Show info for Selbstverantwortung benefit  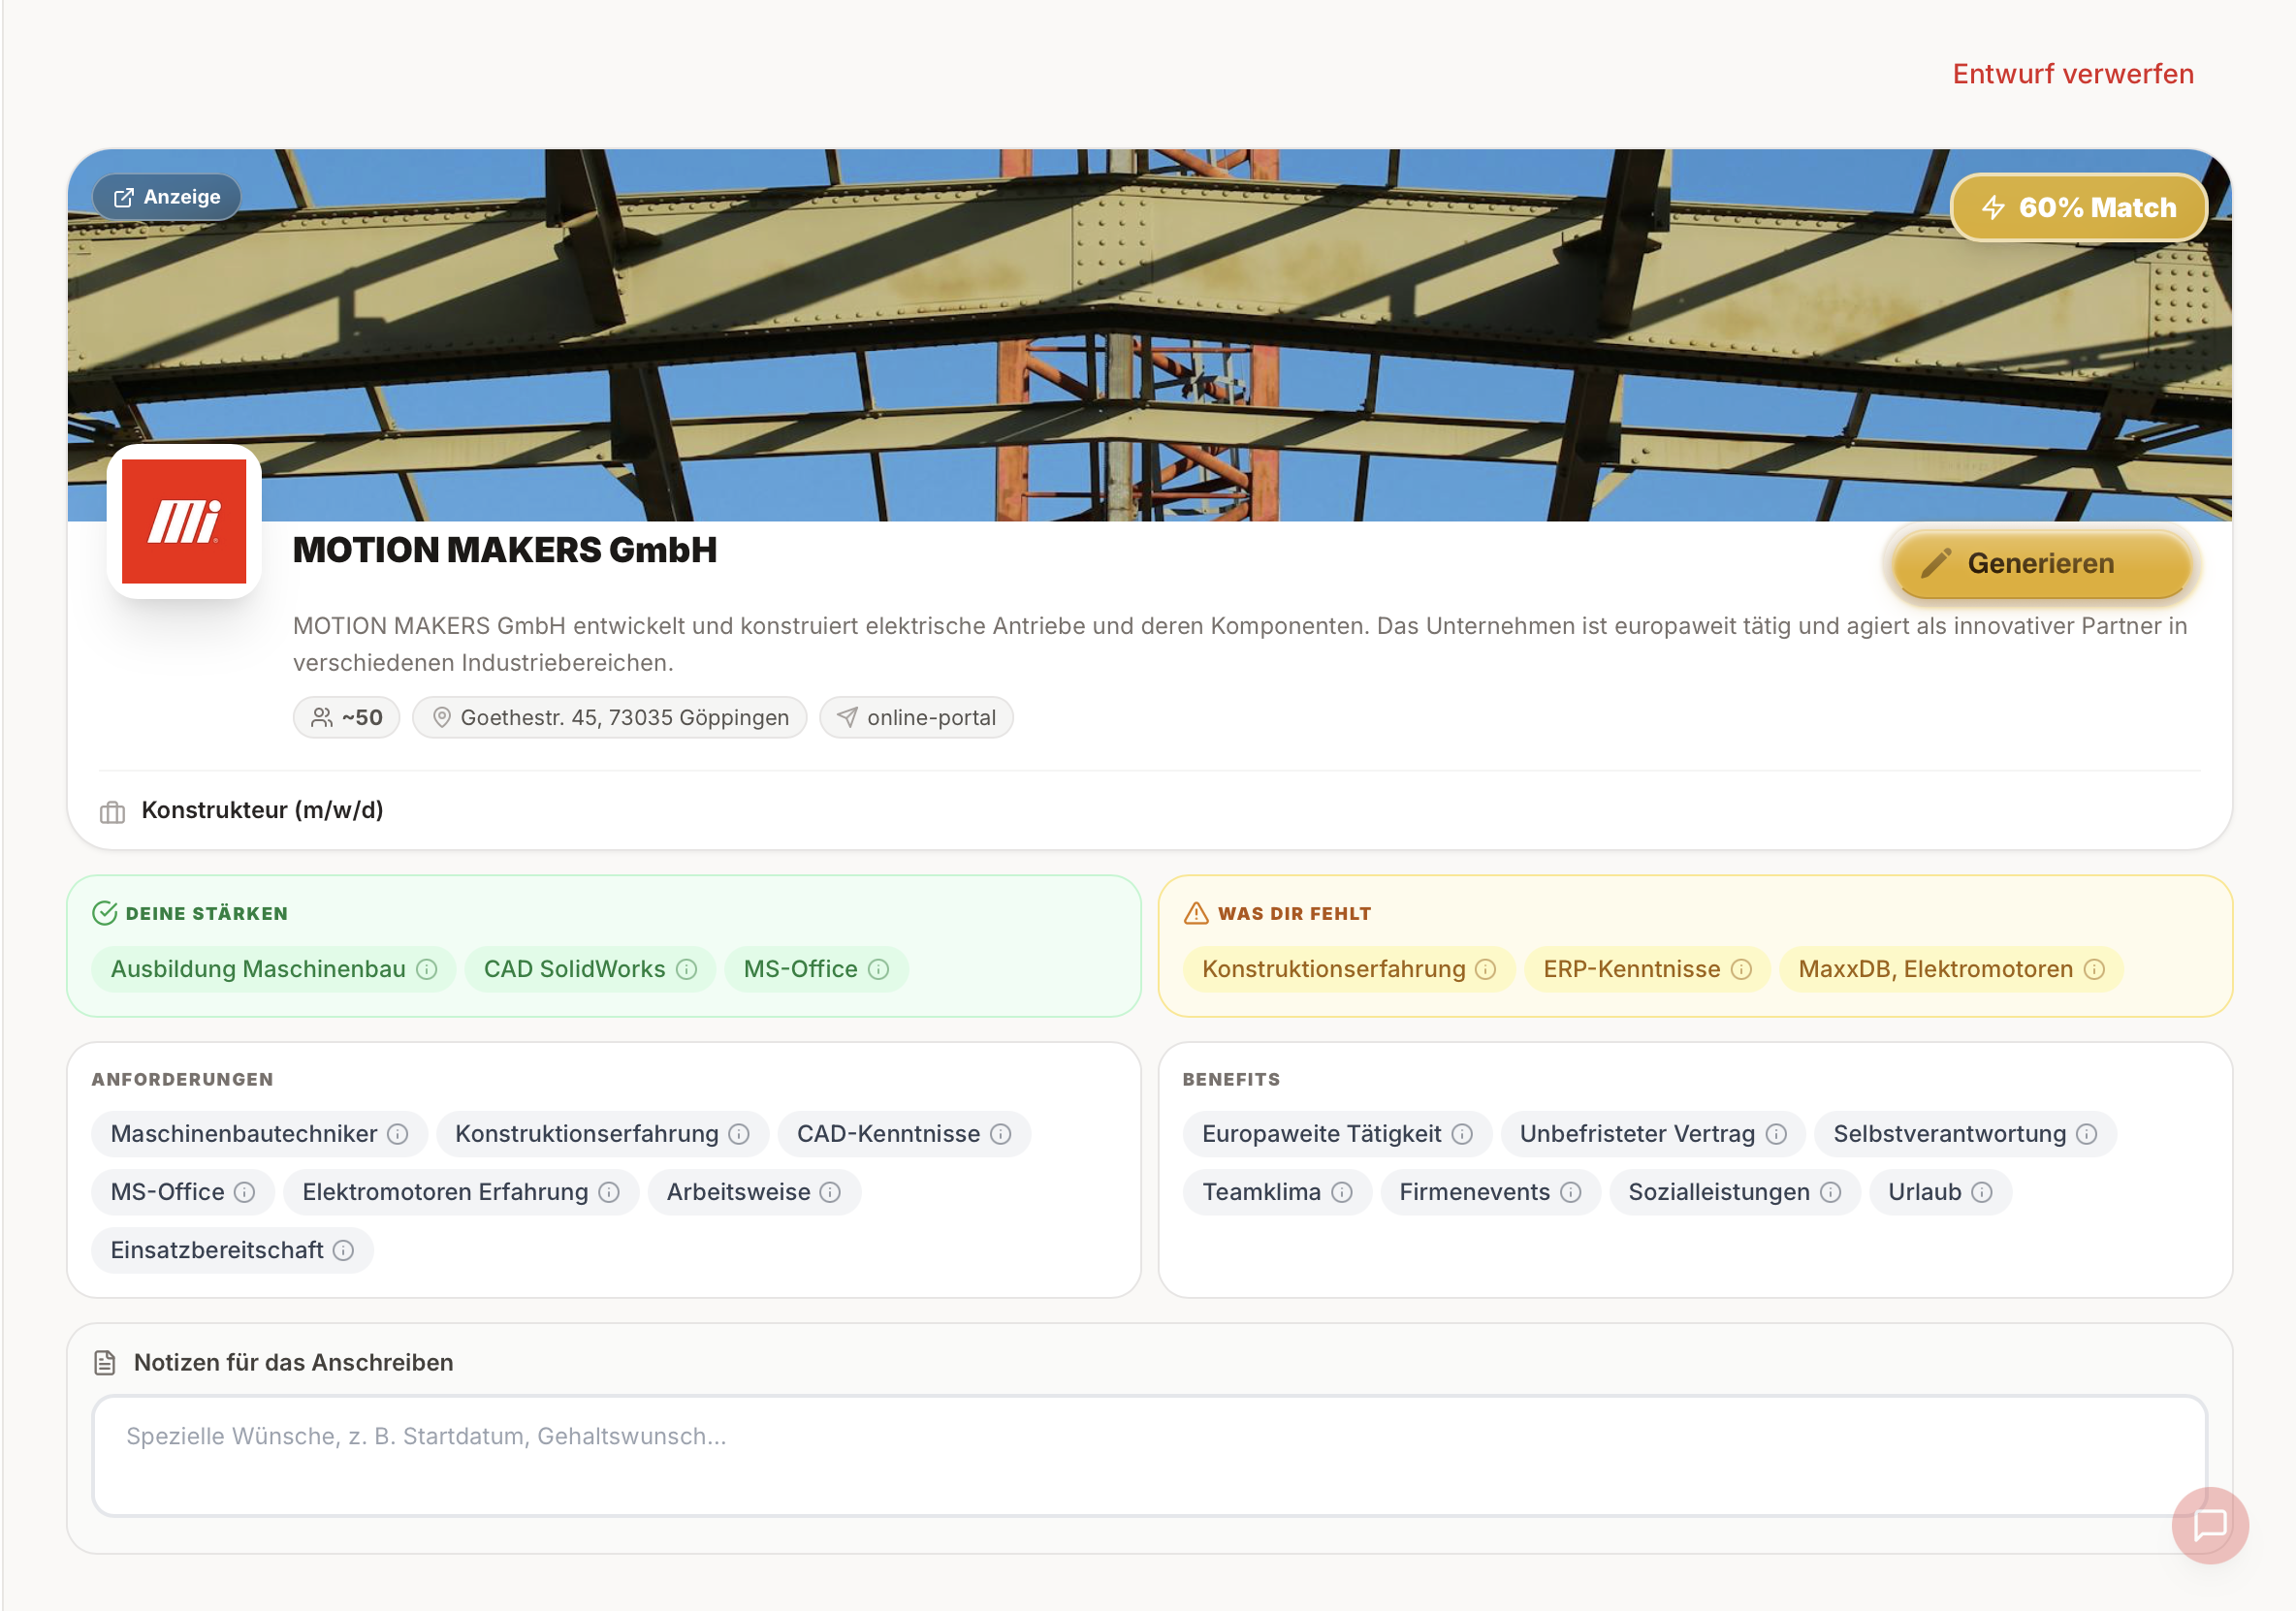(x=2086, y=1133)
